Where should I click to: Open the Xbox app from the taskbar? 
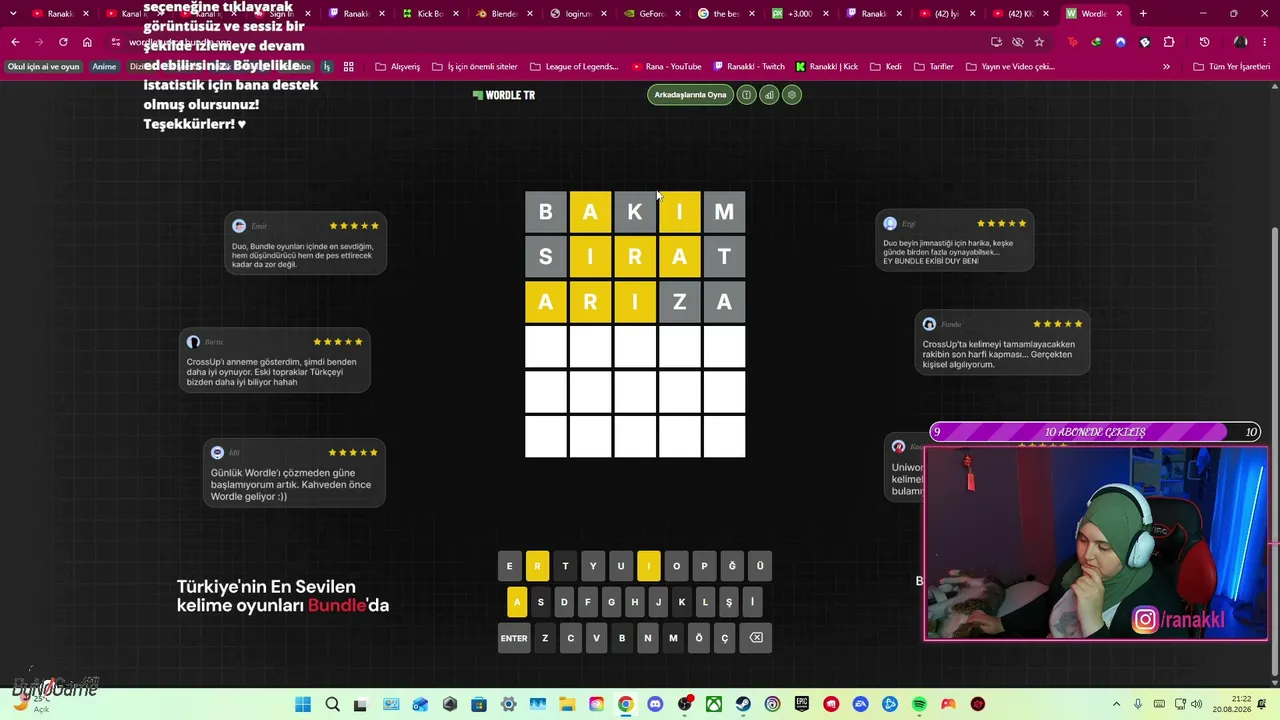pos(714,704)
